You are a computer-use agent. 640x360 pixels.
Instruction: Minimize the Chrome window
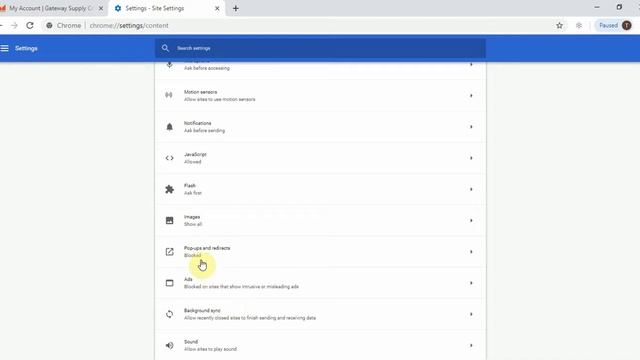pos(597,7)
